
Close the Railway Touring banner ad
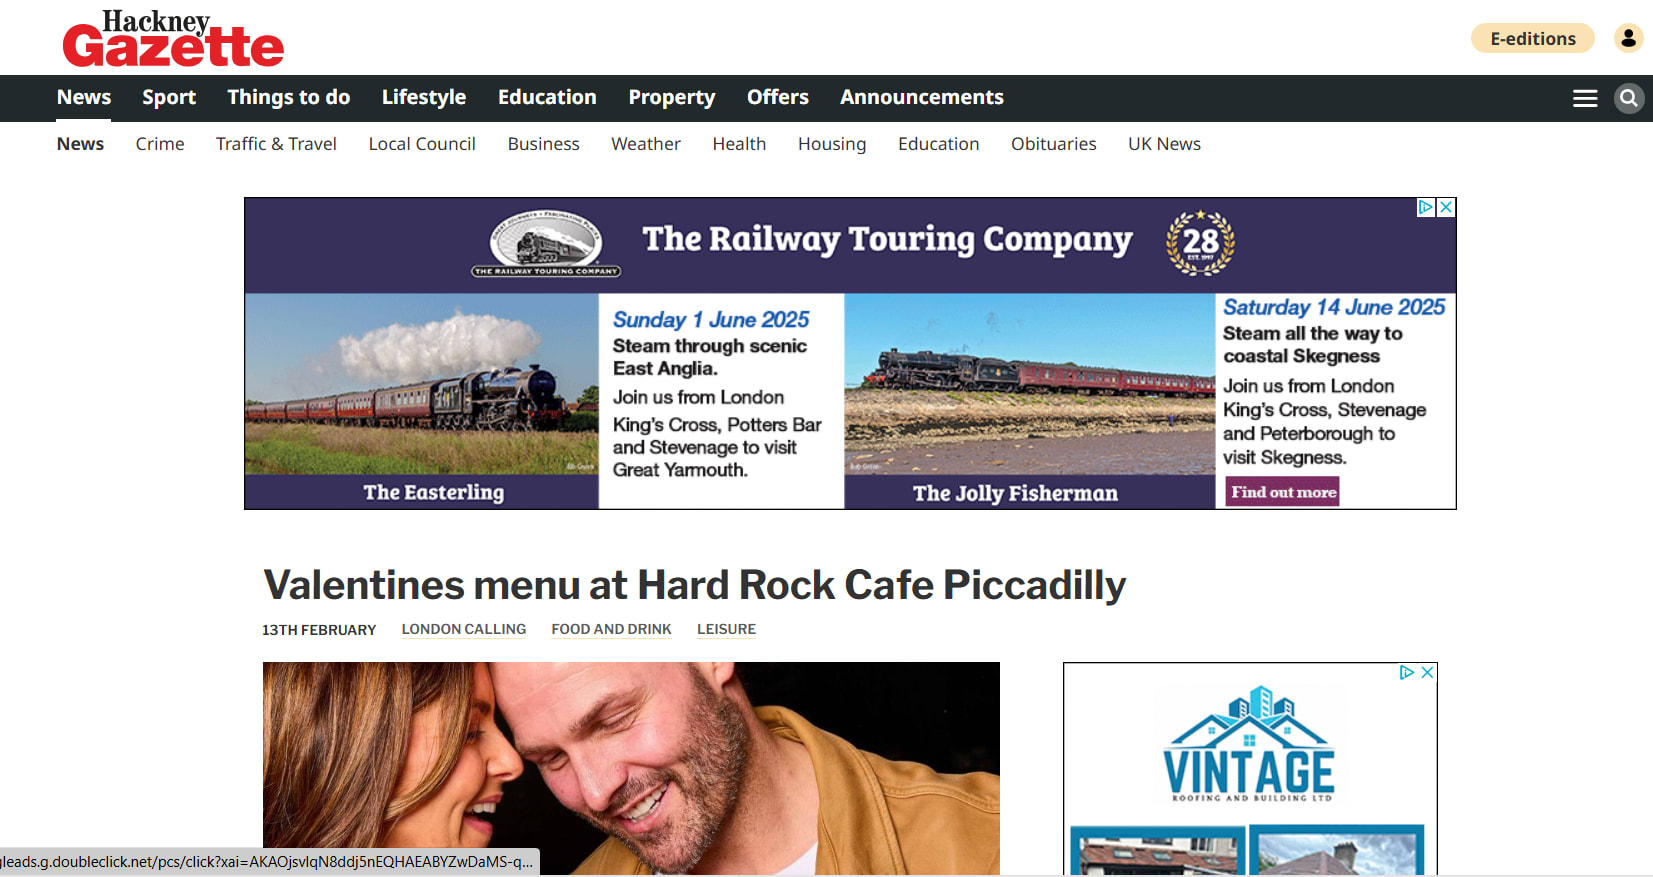(x=1446, y=207)
